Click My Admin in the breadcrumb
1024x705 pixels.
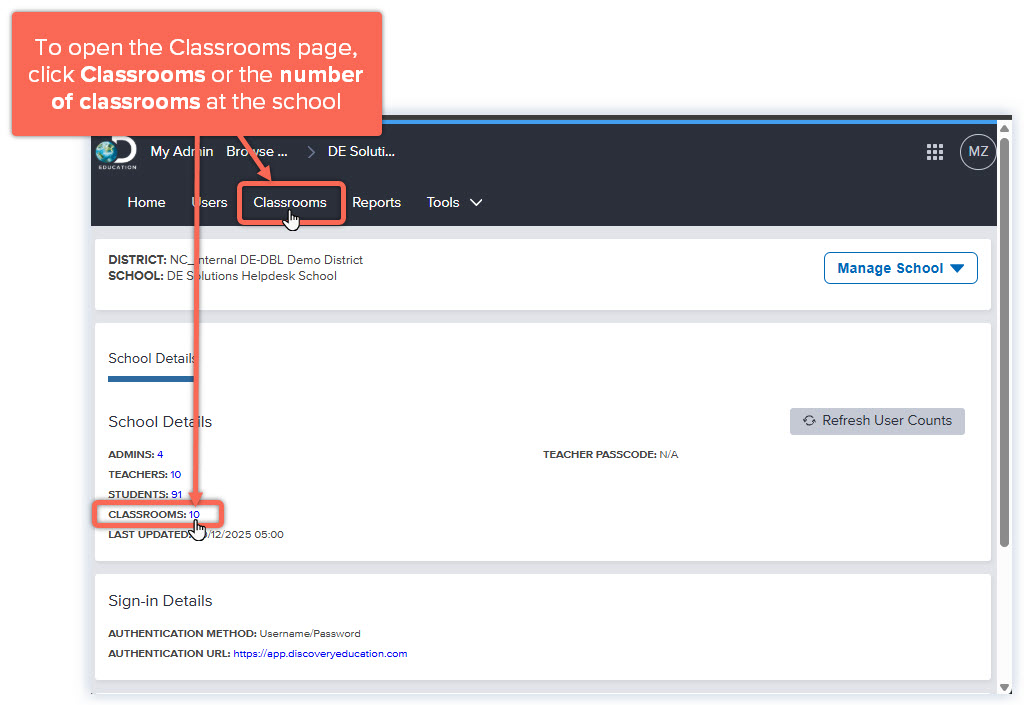(181, 151)
